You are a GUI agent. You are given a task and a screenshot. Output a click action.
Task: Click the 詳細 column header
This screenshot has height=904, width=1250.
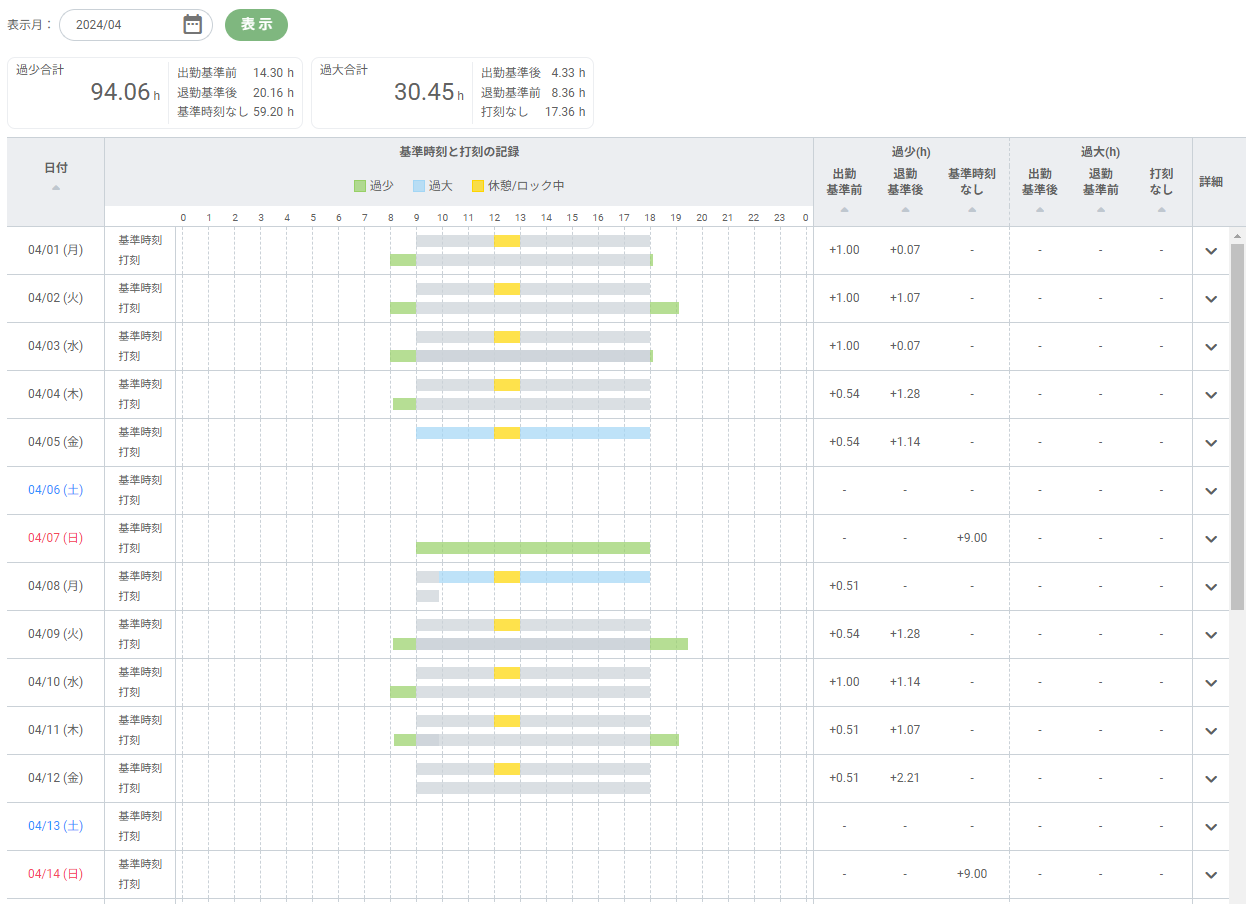click(x=1211, y=182)
